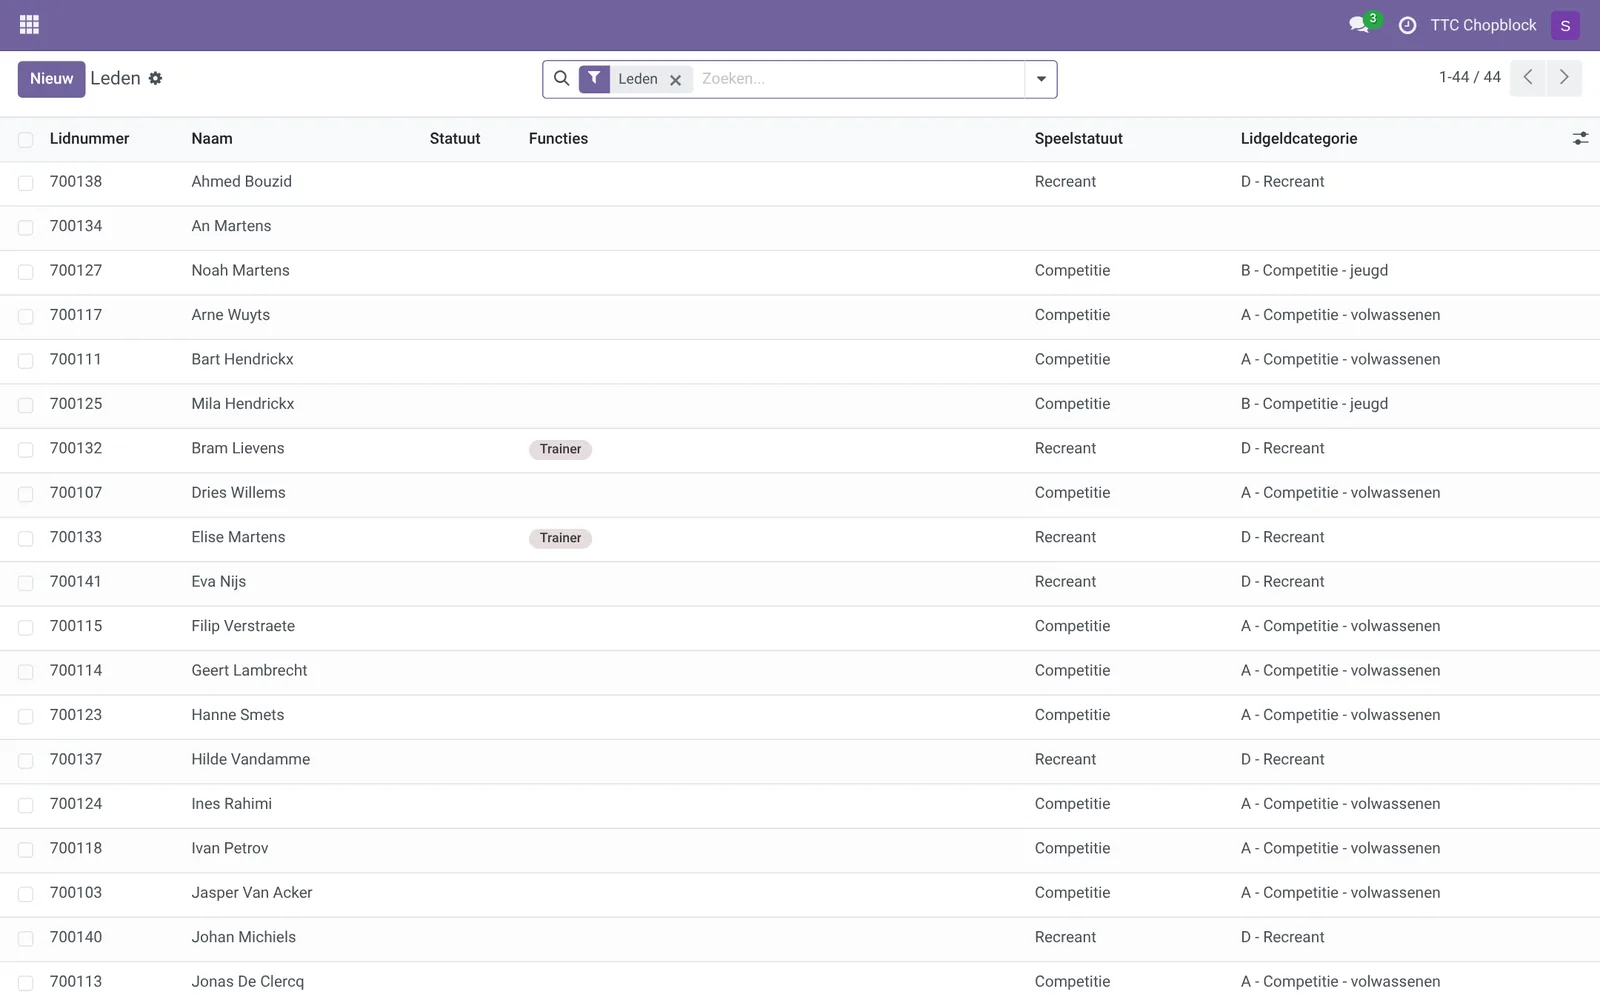Click lidnummer 700123
1600x1000 pixels.
coord(76,715)
